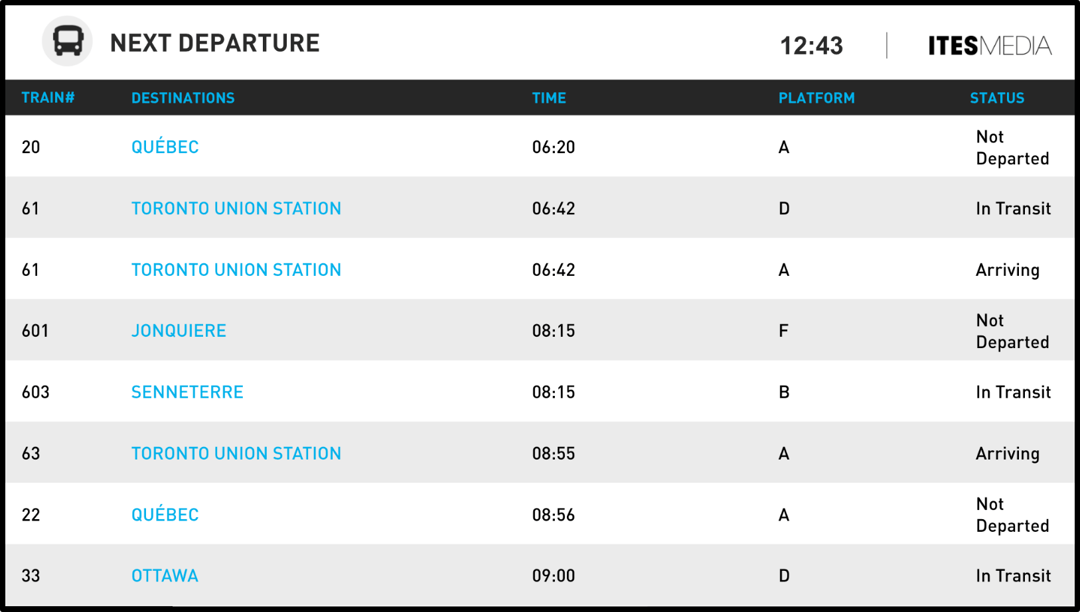This screenshot has width=1080, height=612.
Task: Open the SENNETERRE destination link
Action: 187,392
